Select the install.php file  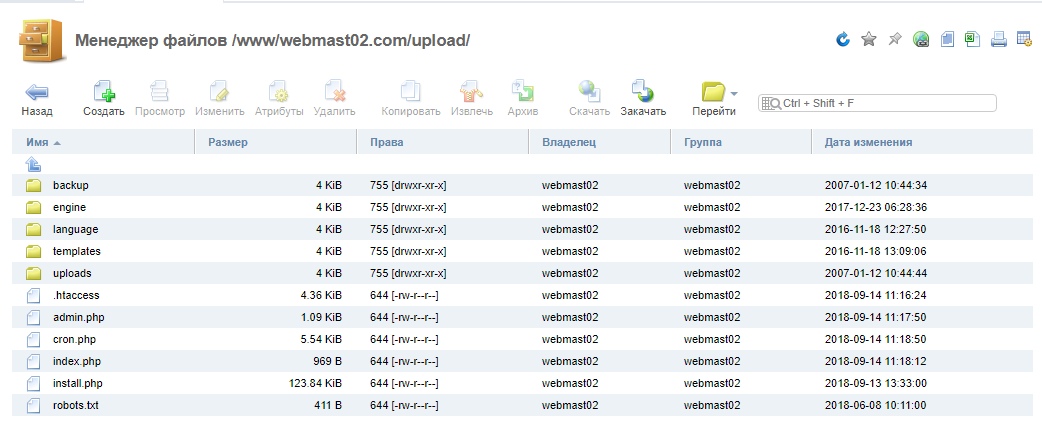[77, 383]
